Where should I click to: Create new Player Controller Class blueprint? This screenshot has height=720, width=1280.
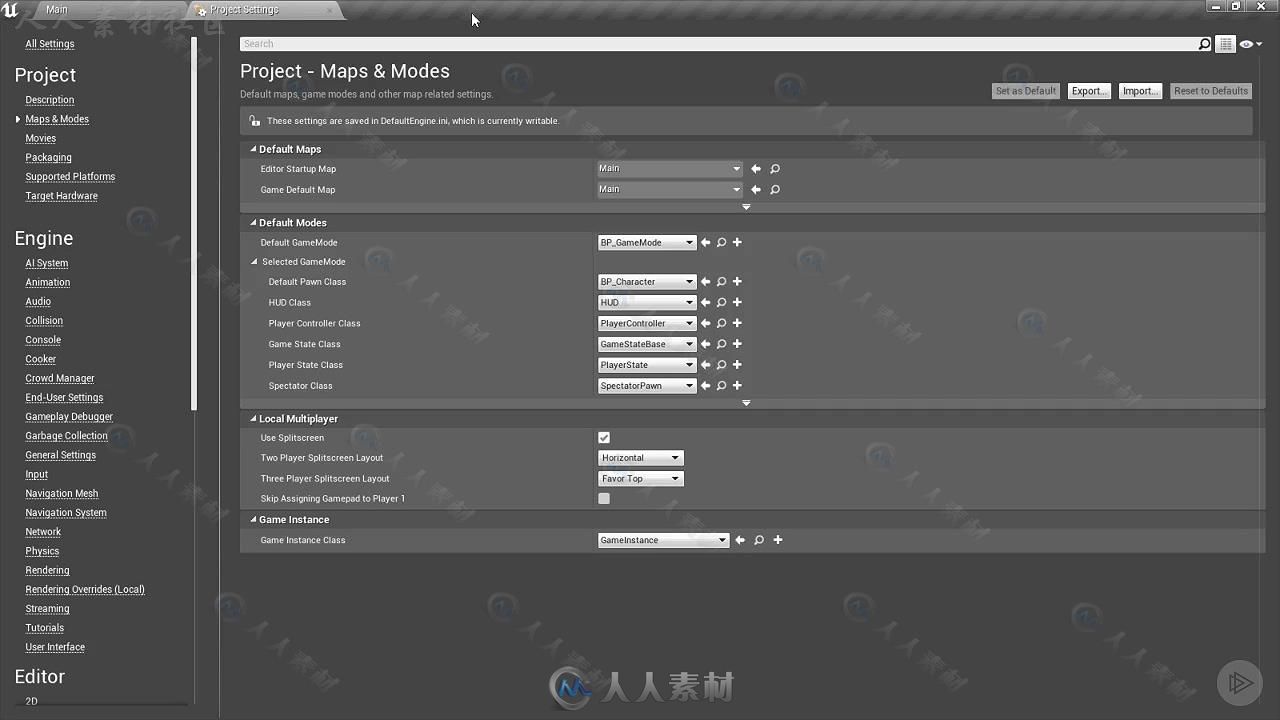(737, 324)
